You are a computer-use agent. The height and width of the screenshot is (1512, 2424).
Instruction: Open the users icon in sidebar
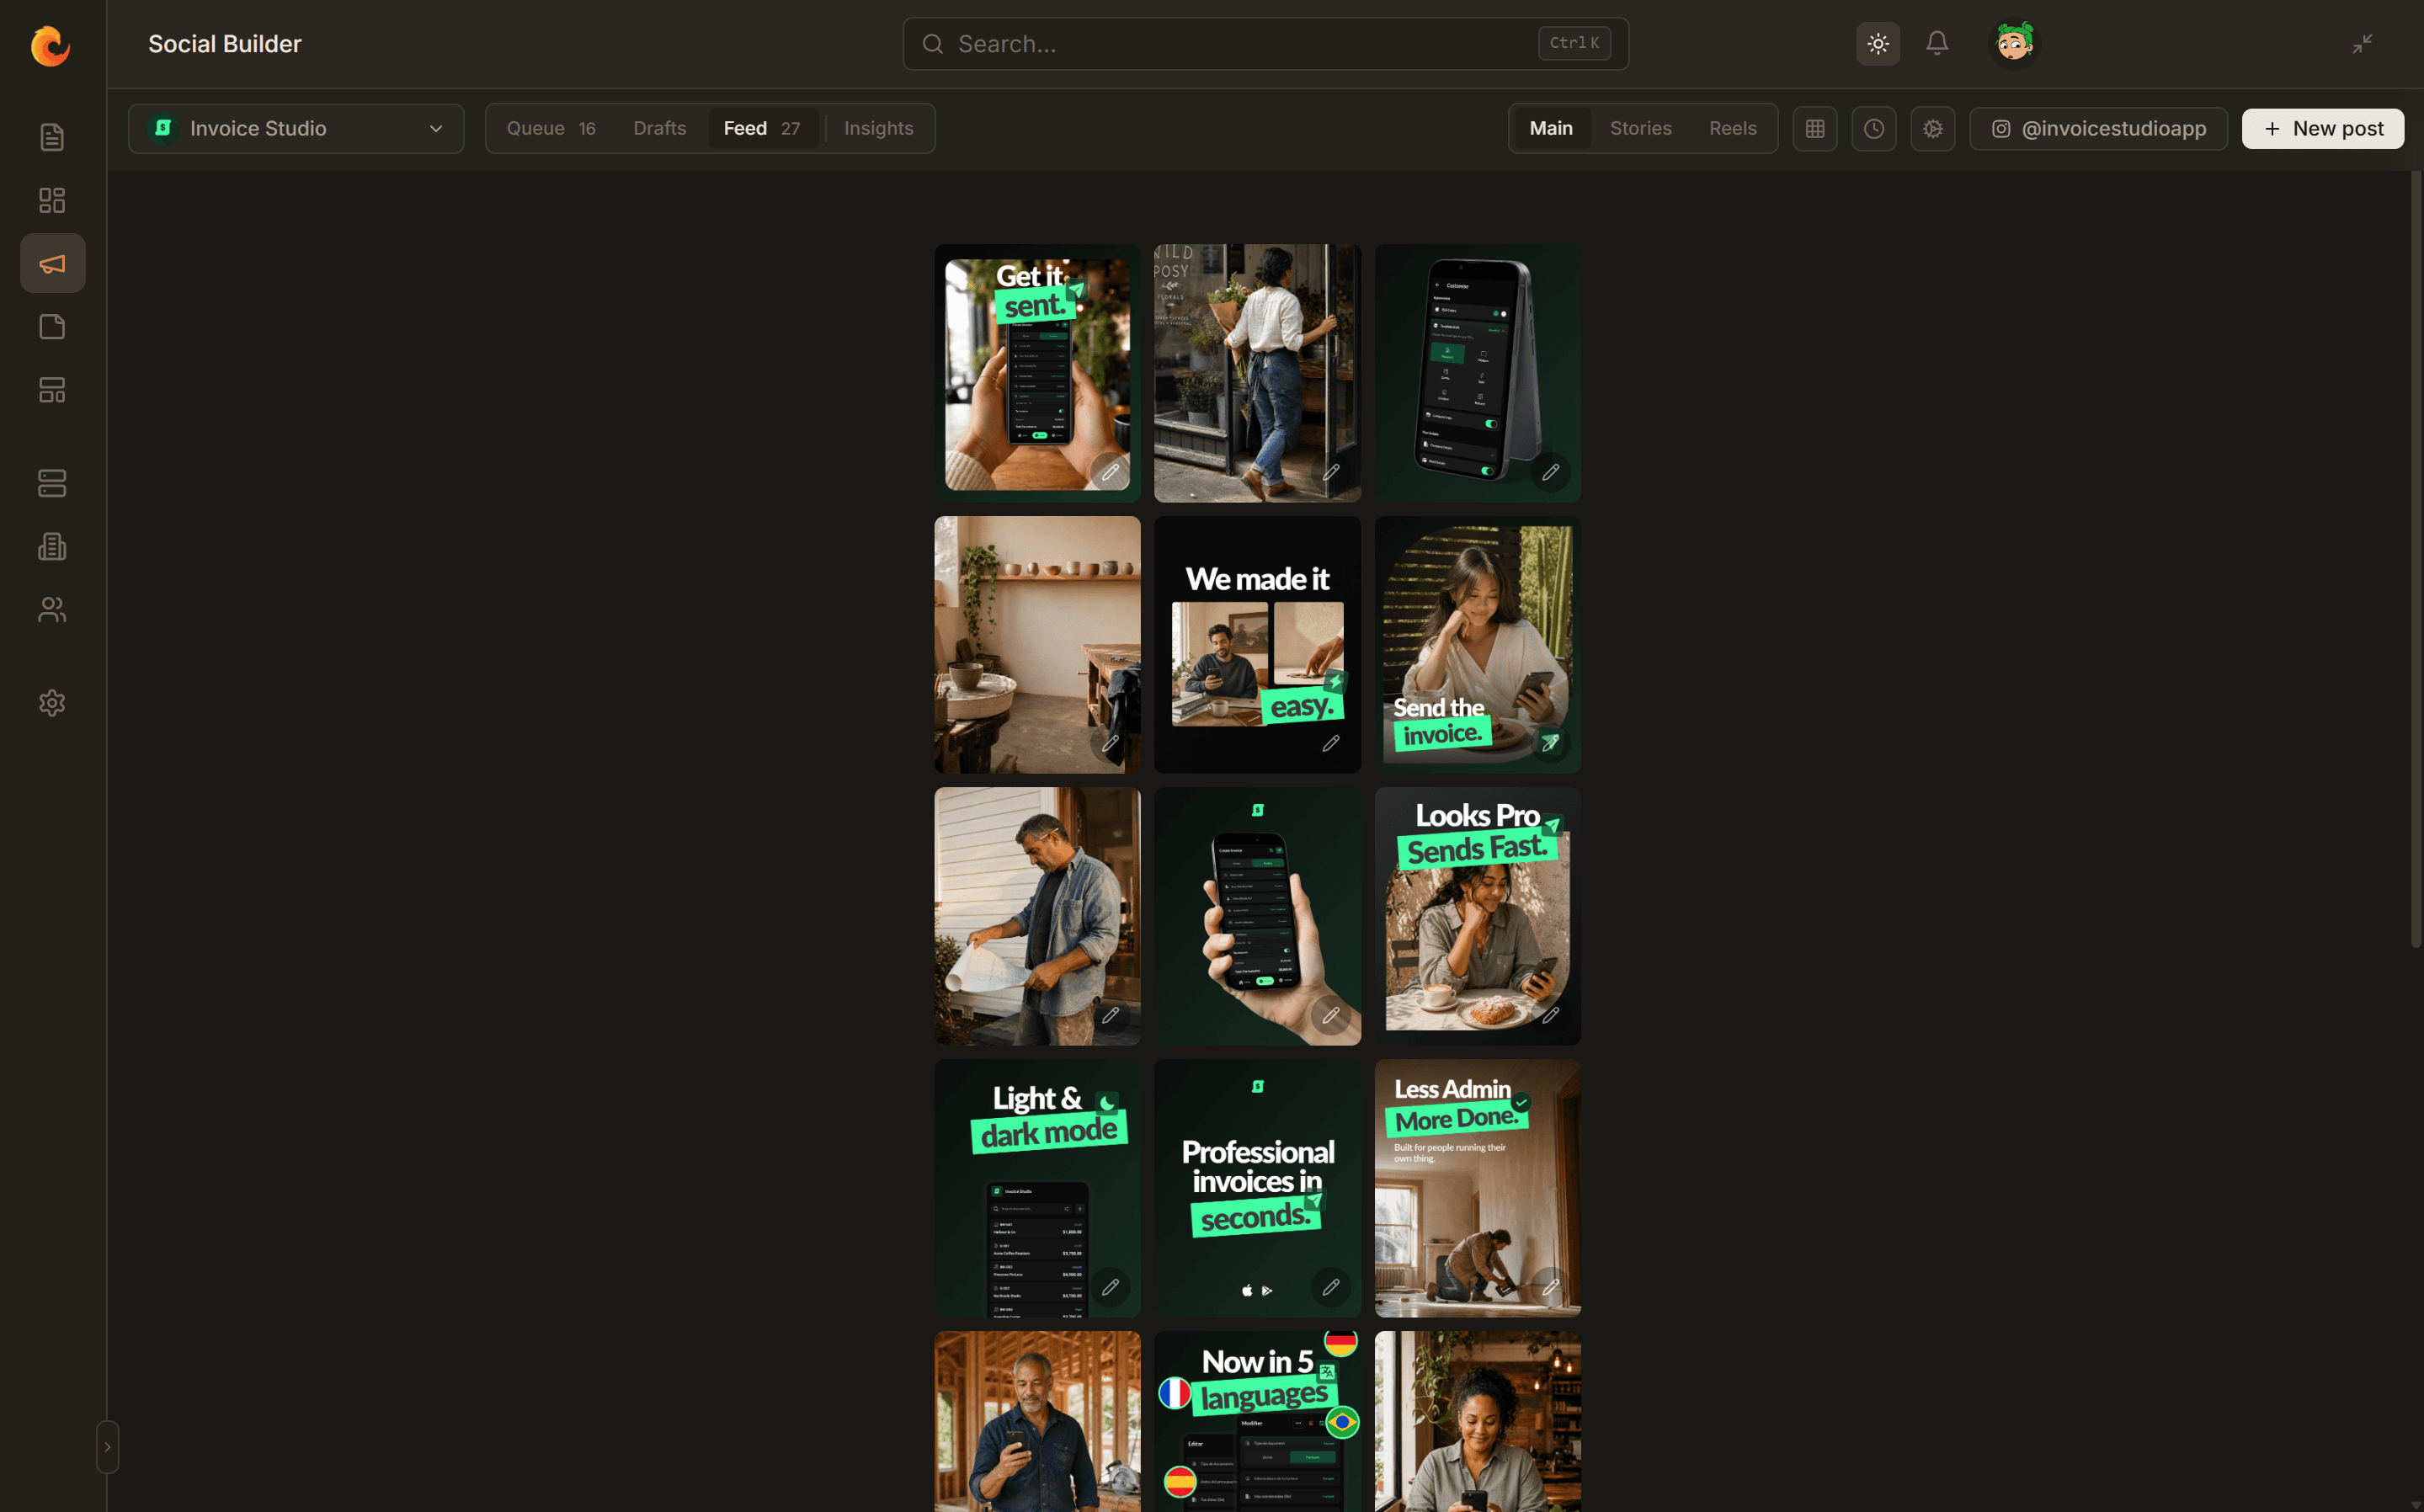(52, 610)
